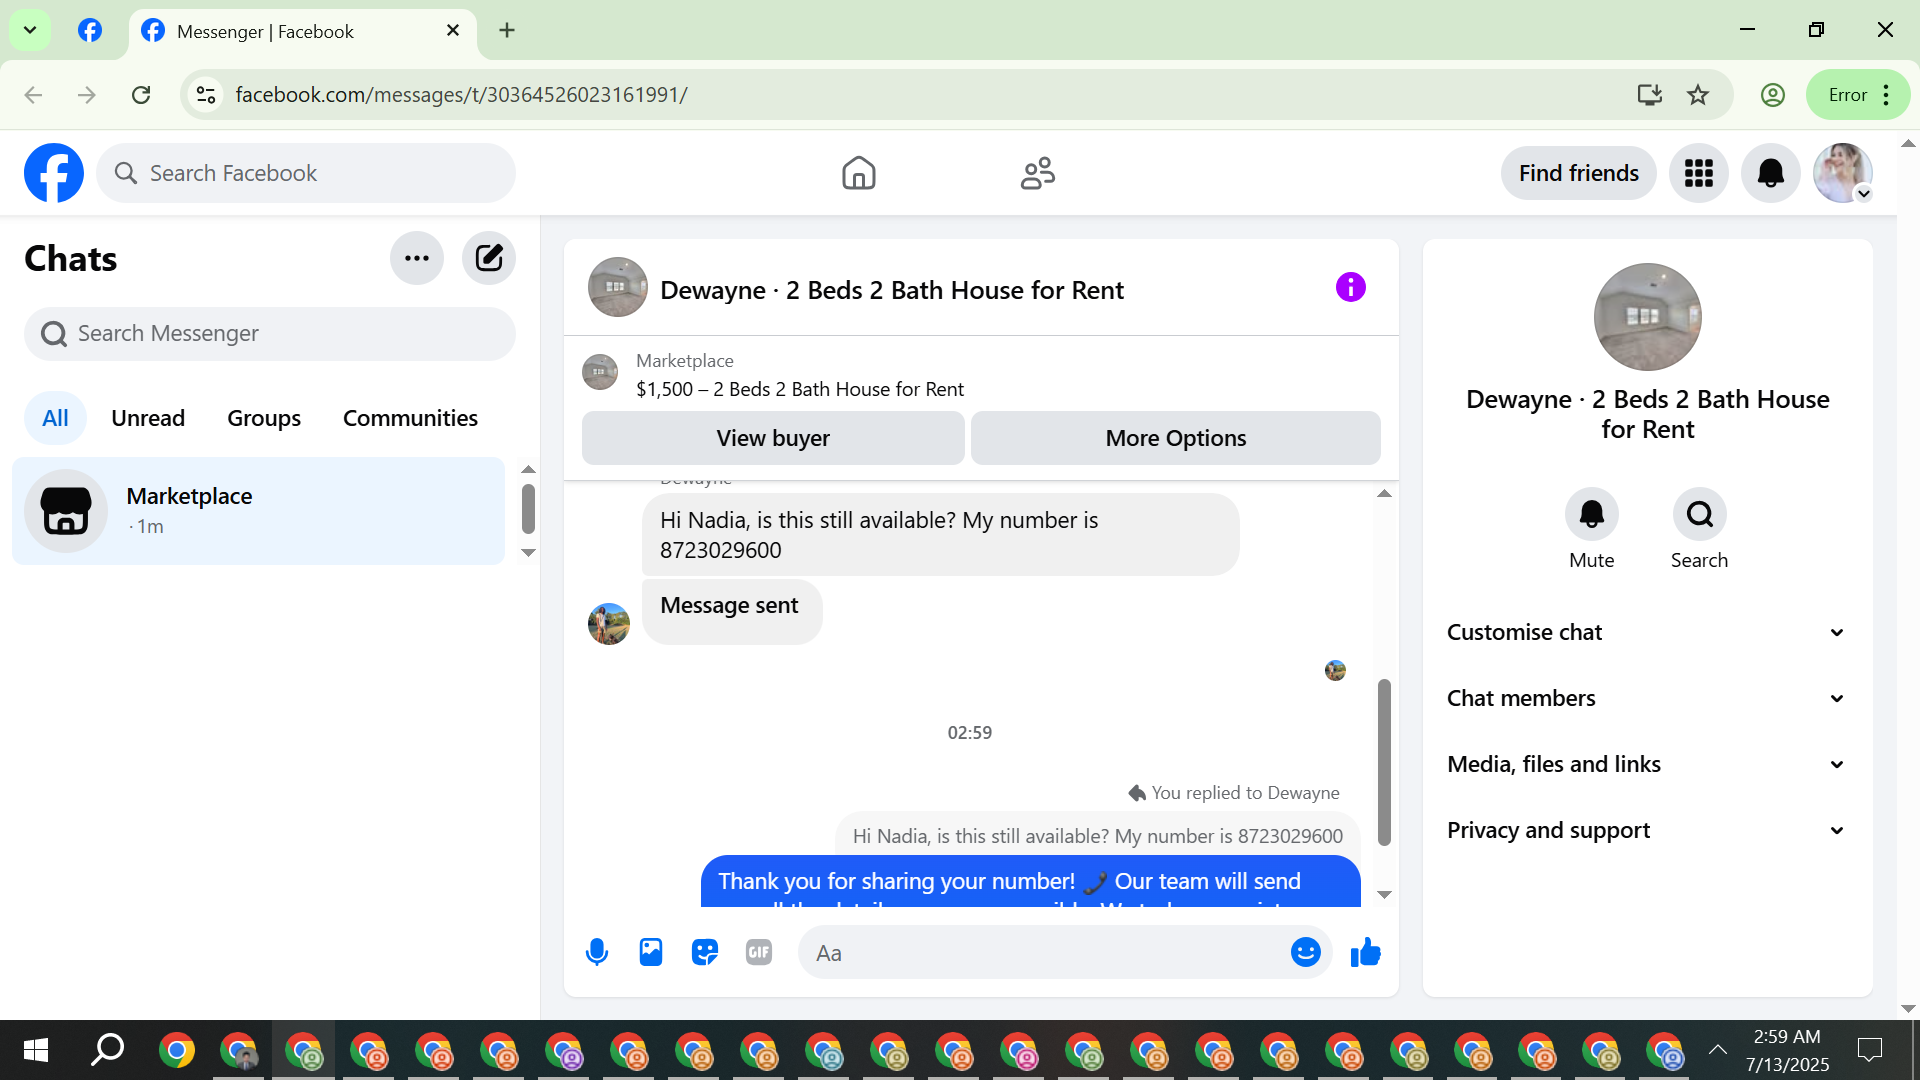This screenshot has width=1920, height=1080.
Task: Send a thumbs-up like
Action: (1365, 952)
